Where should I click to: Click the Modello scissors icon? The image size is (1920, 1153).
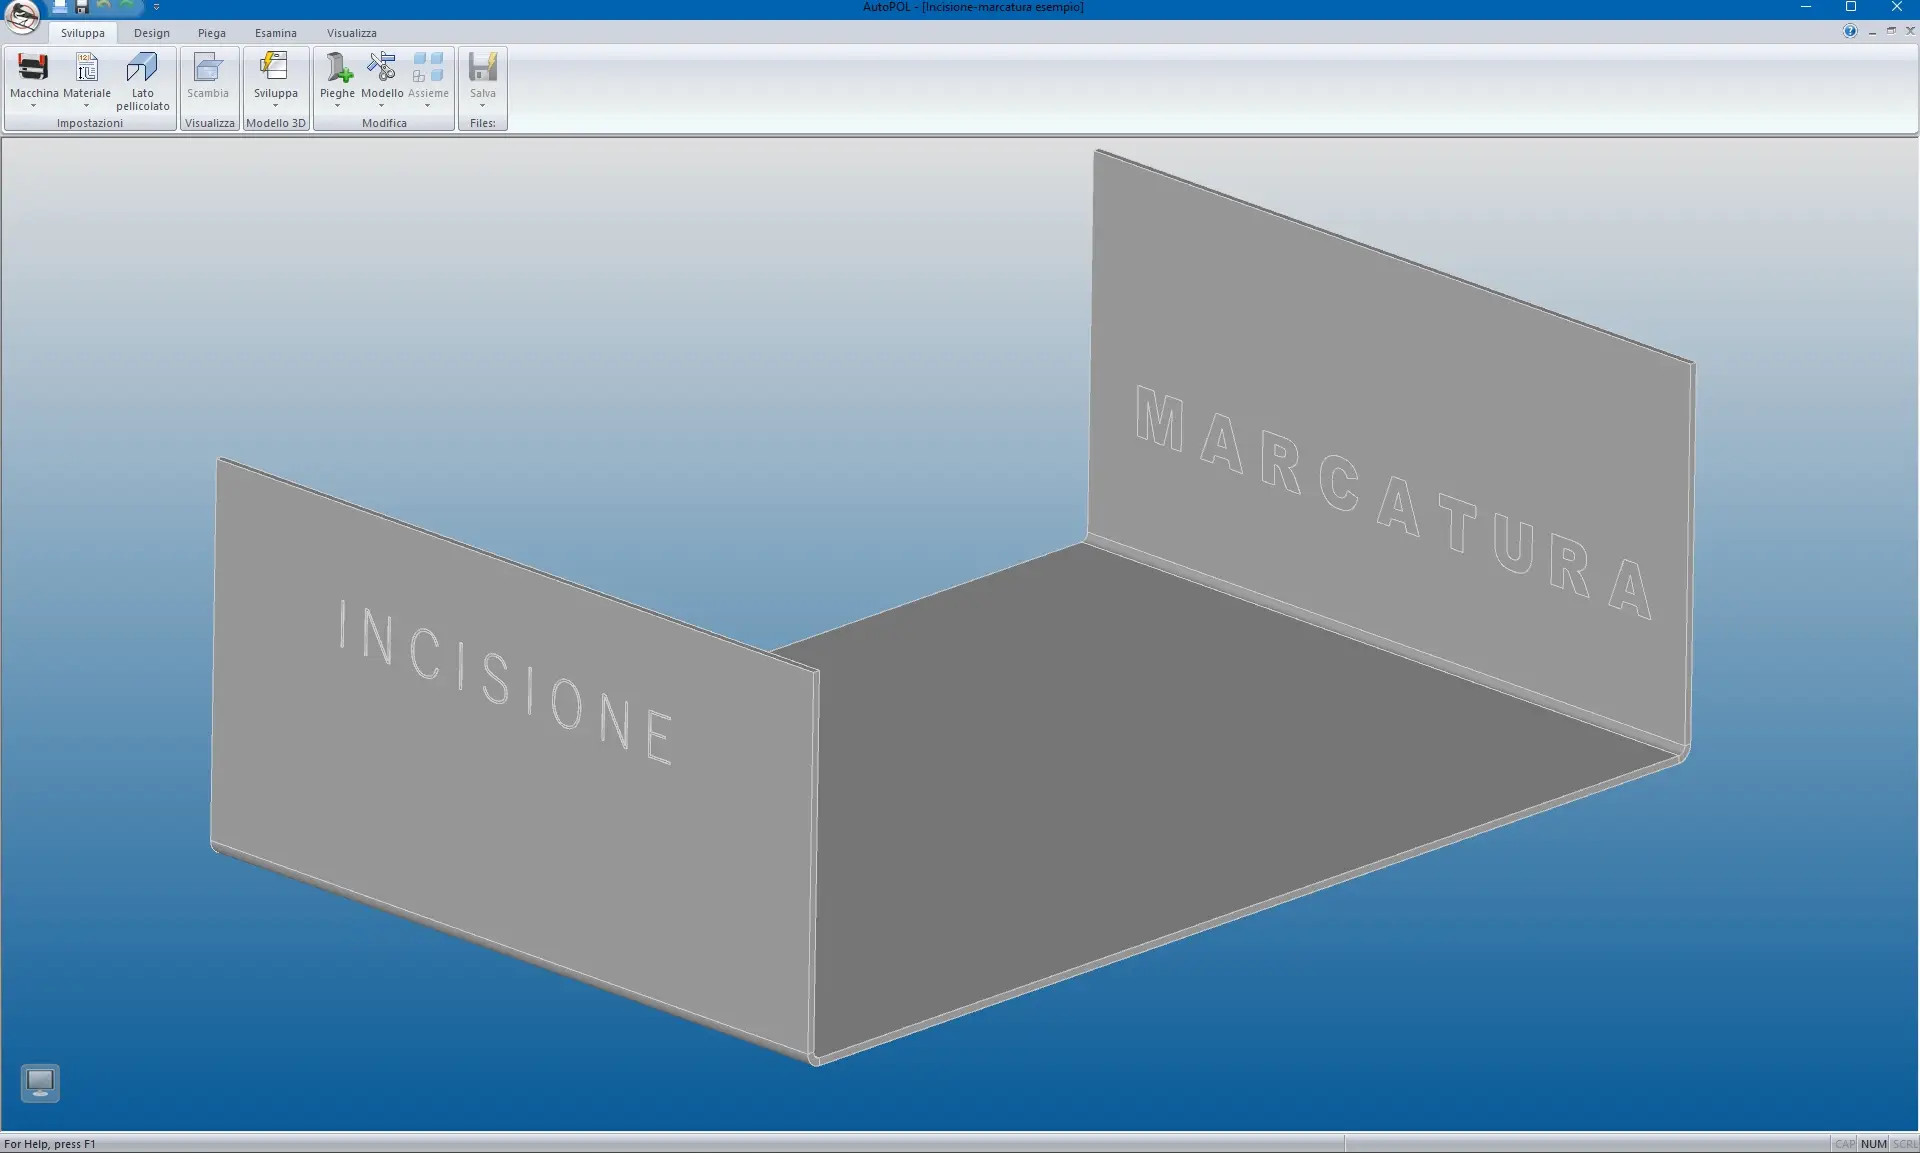coord(382,68)
